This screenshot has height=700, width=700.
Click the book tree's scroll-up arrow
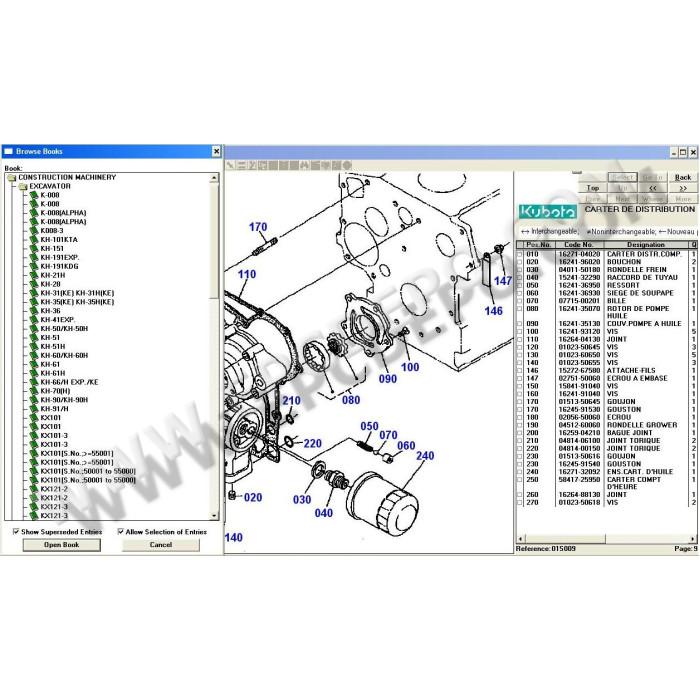pyautogui.click(x=214, y=178)
